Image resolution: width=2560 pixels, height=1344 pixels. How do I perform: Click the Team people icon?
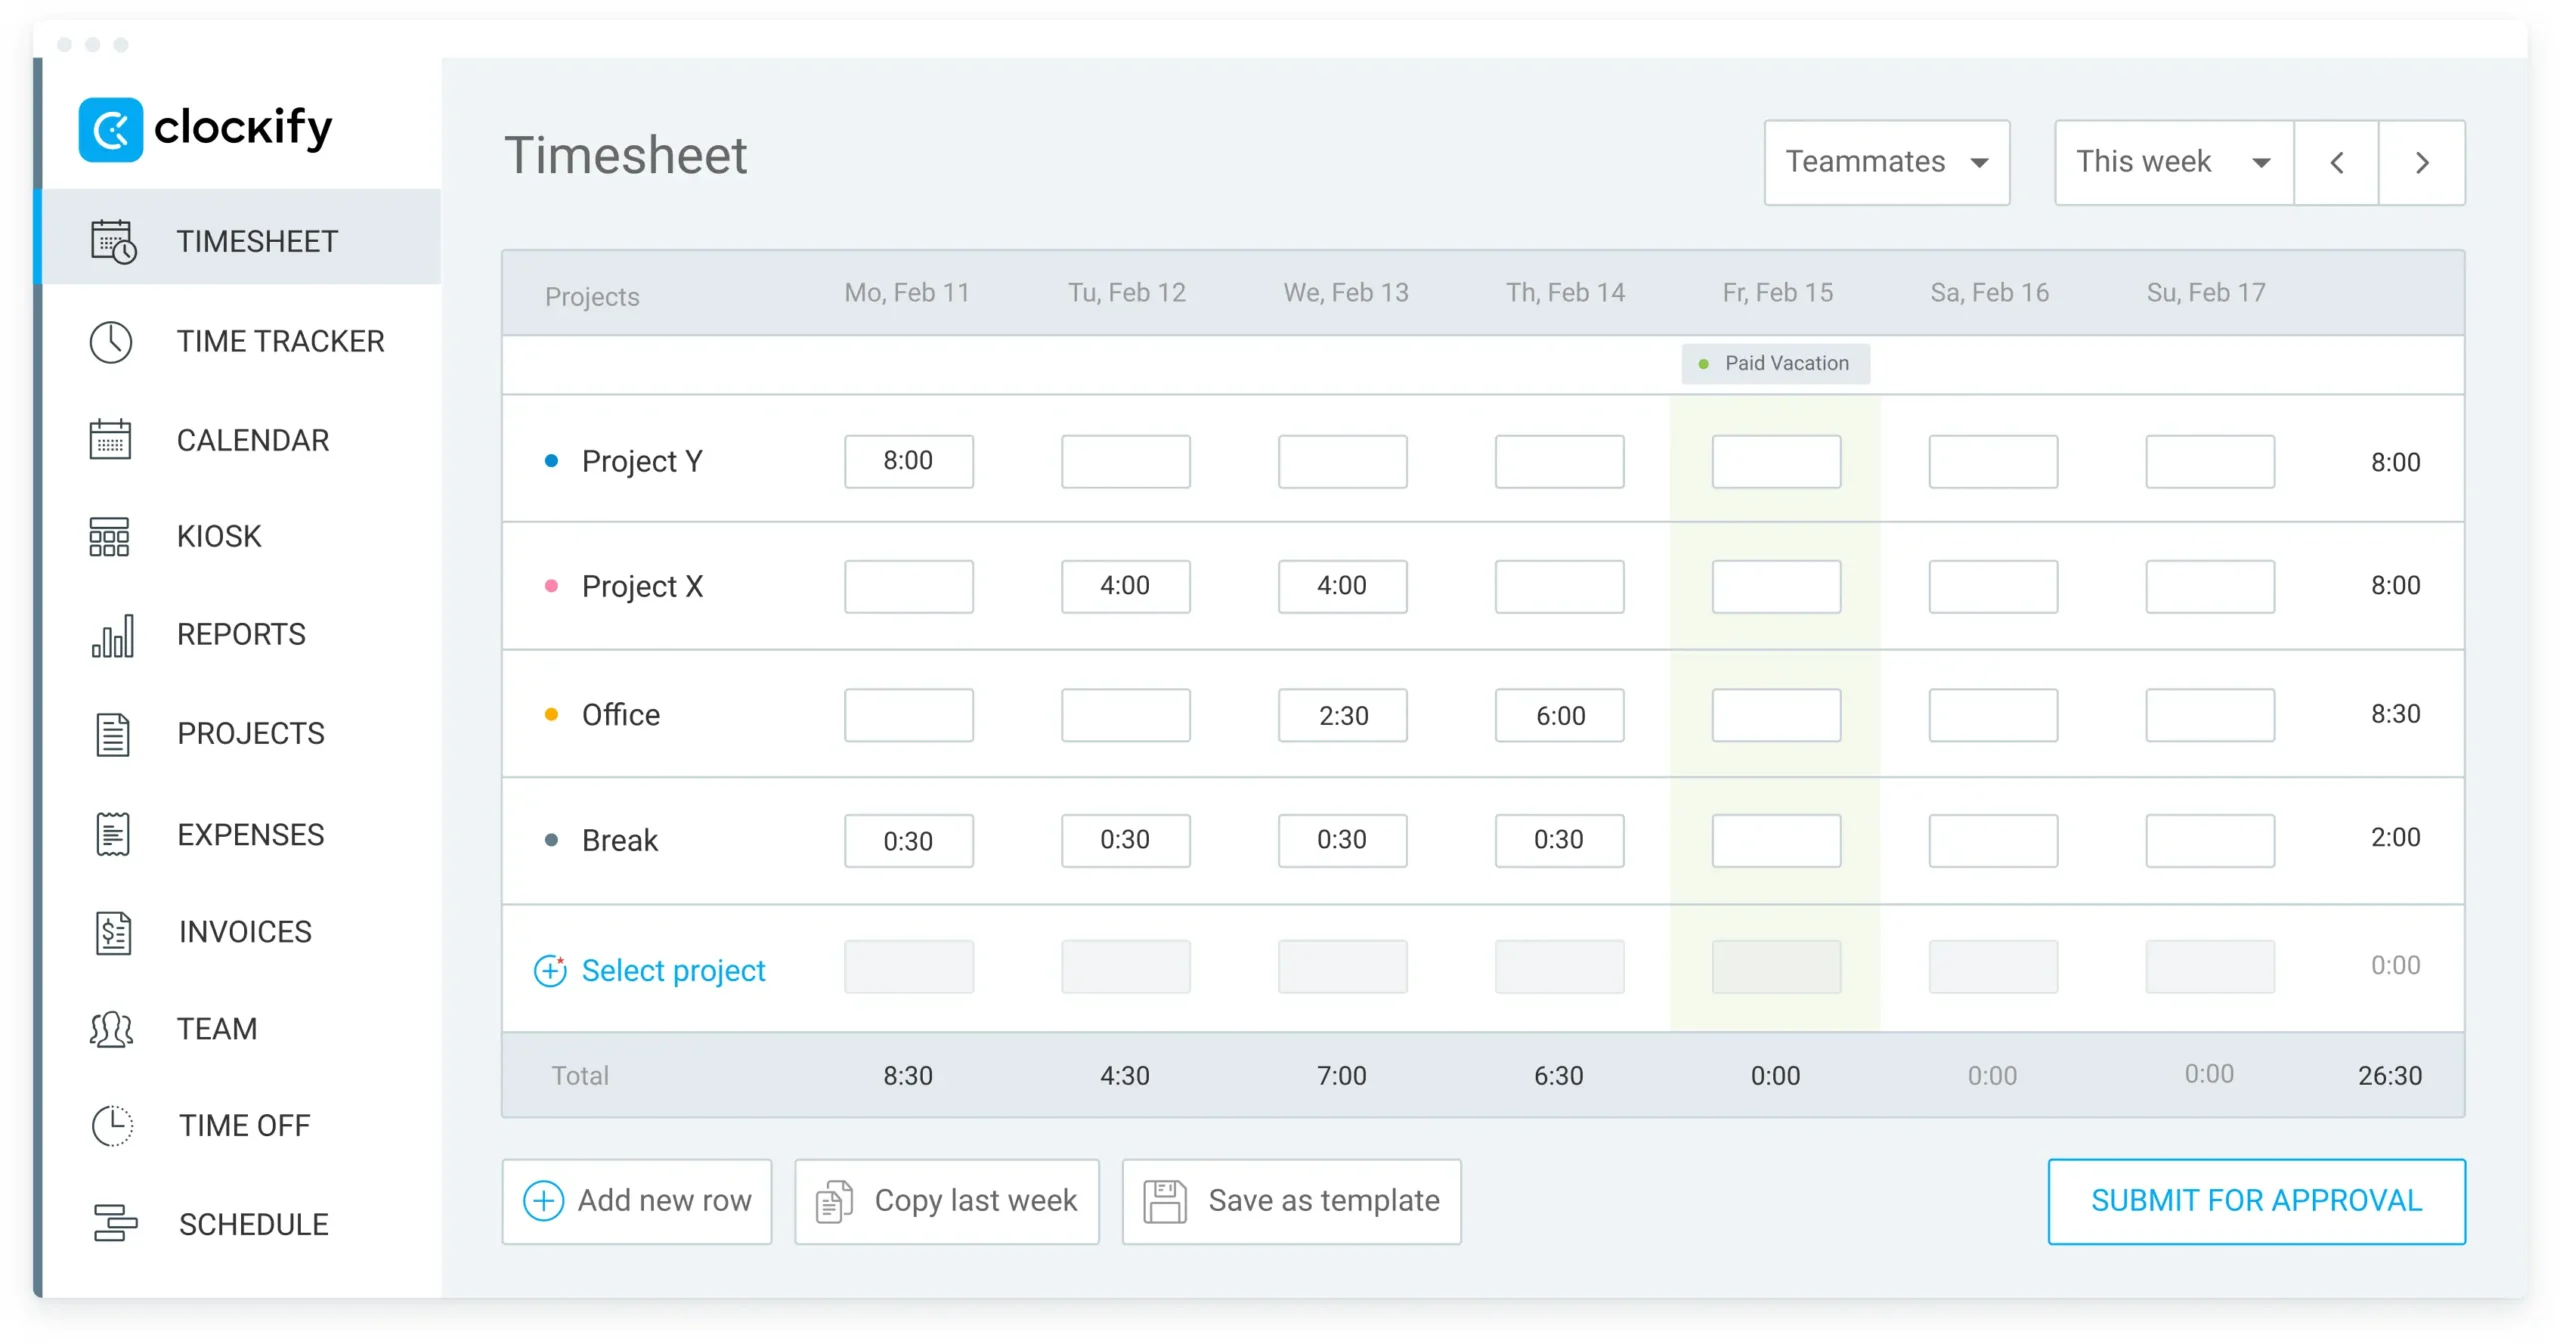(x=111, y=1029)
